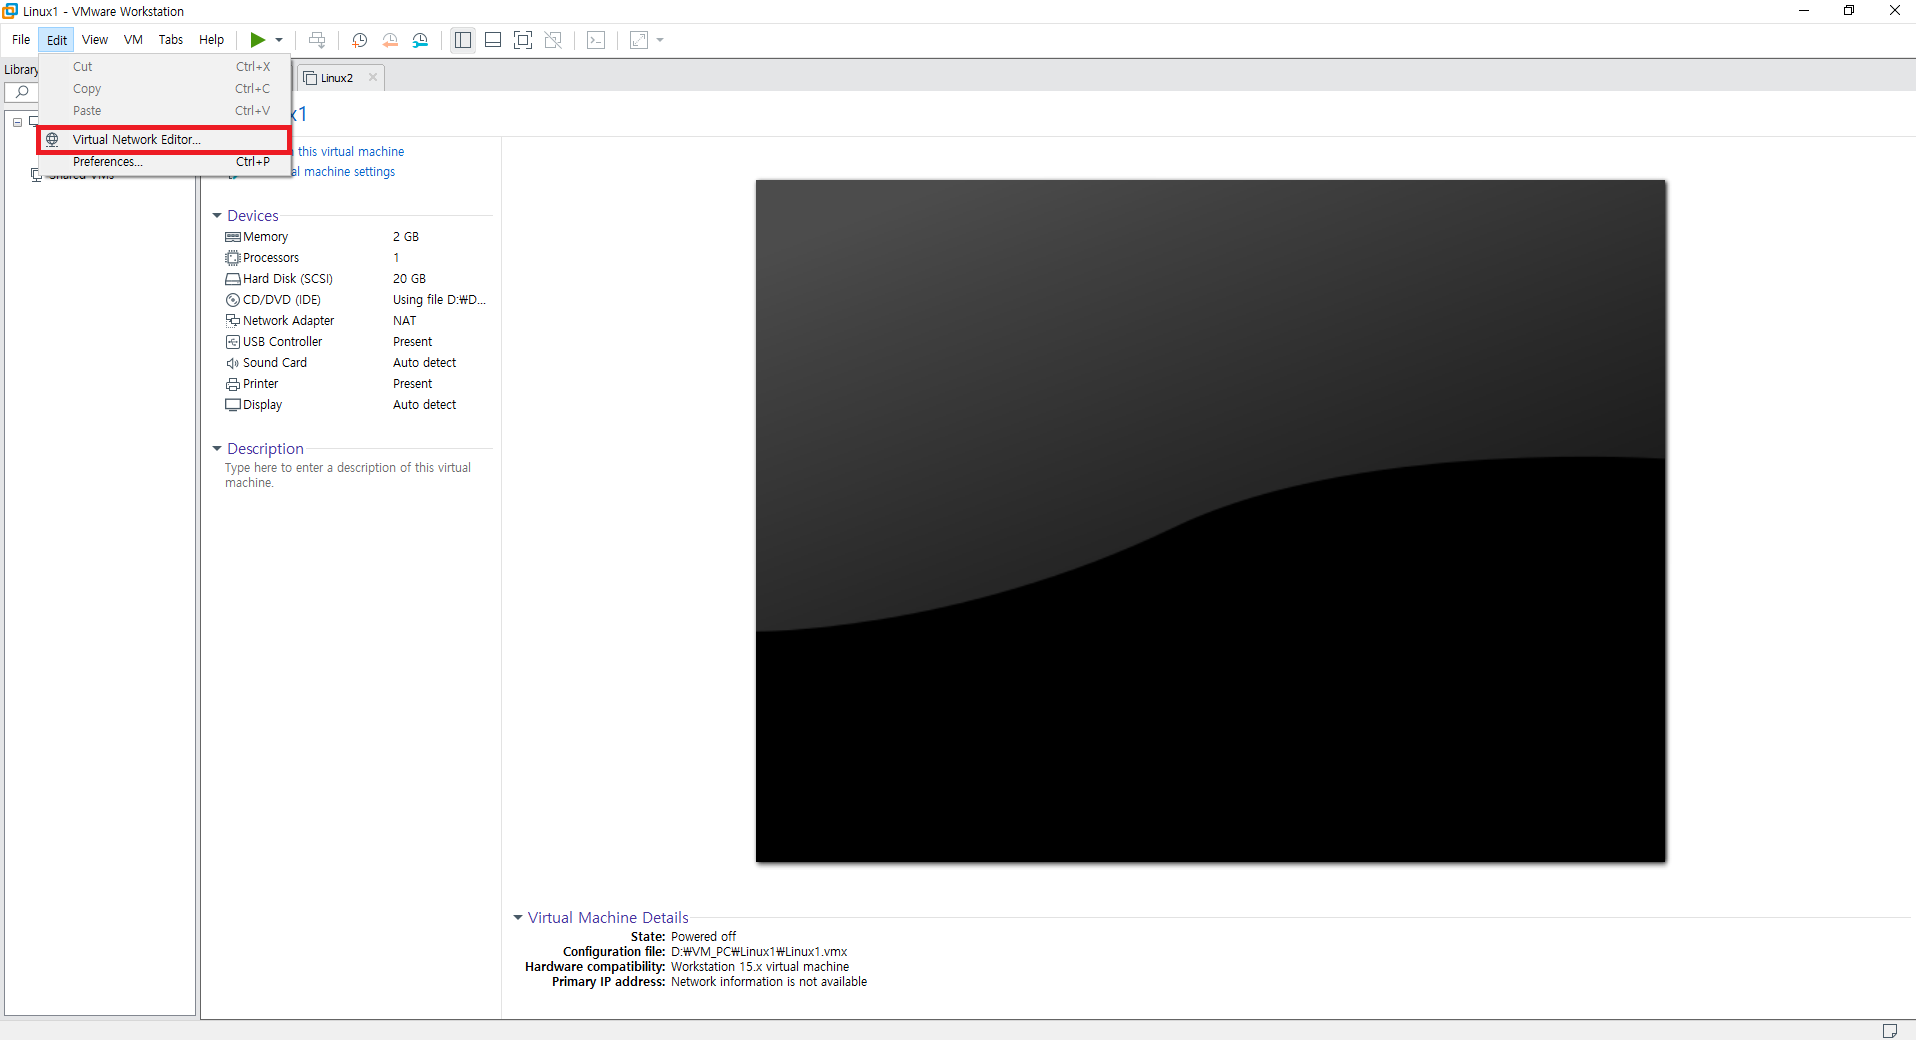Click the configuration file path text
Screen dimensions: 1916x1040
(759, 952)
